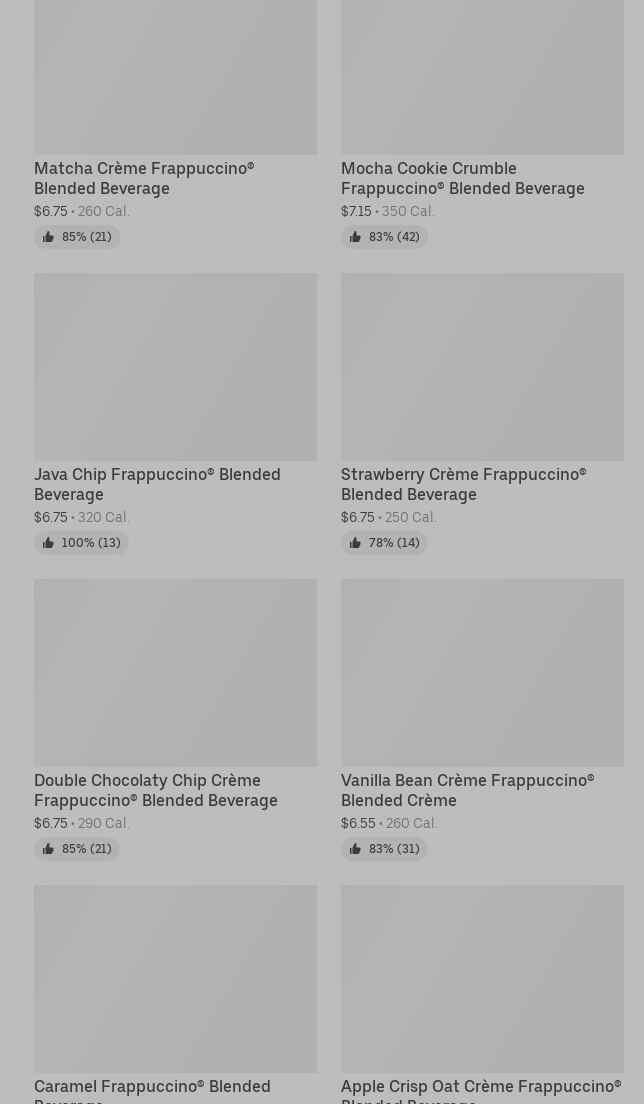
Task: Click the Vanilla Bean Crème product image
Action: 482,672
